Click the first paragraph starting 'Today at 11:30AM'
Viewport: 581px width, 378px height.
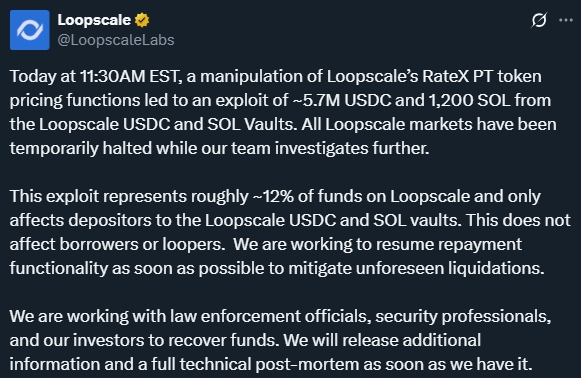(283, 112)
